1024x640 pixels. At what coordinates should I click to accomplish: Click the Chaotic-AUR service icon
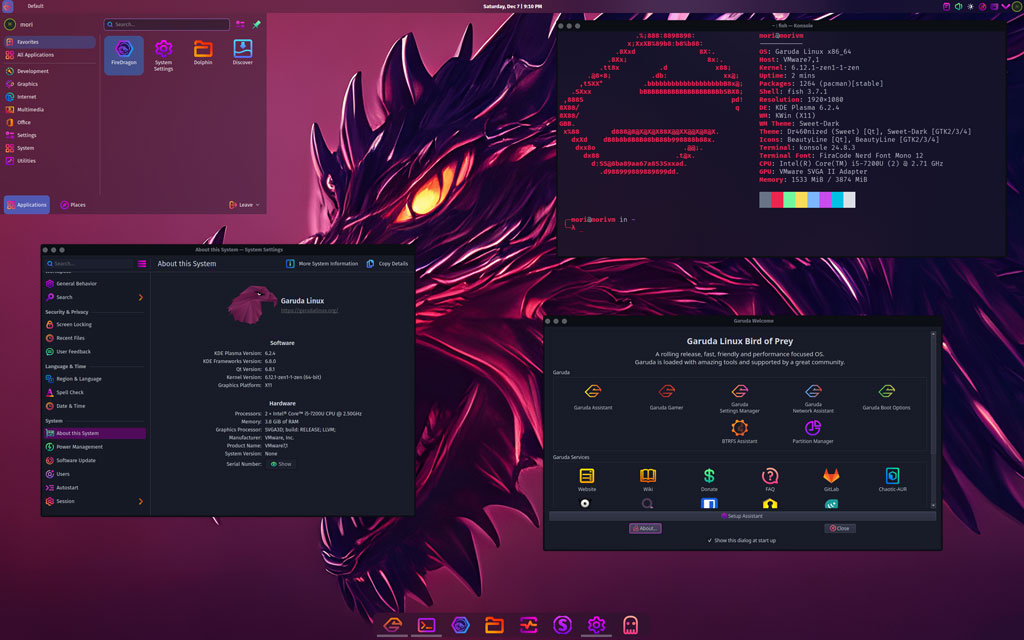pos(892,477)
